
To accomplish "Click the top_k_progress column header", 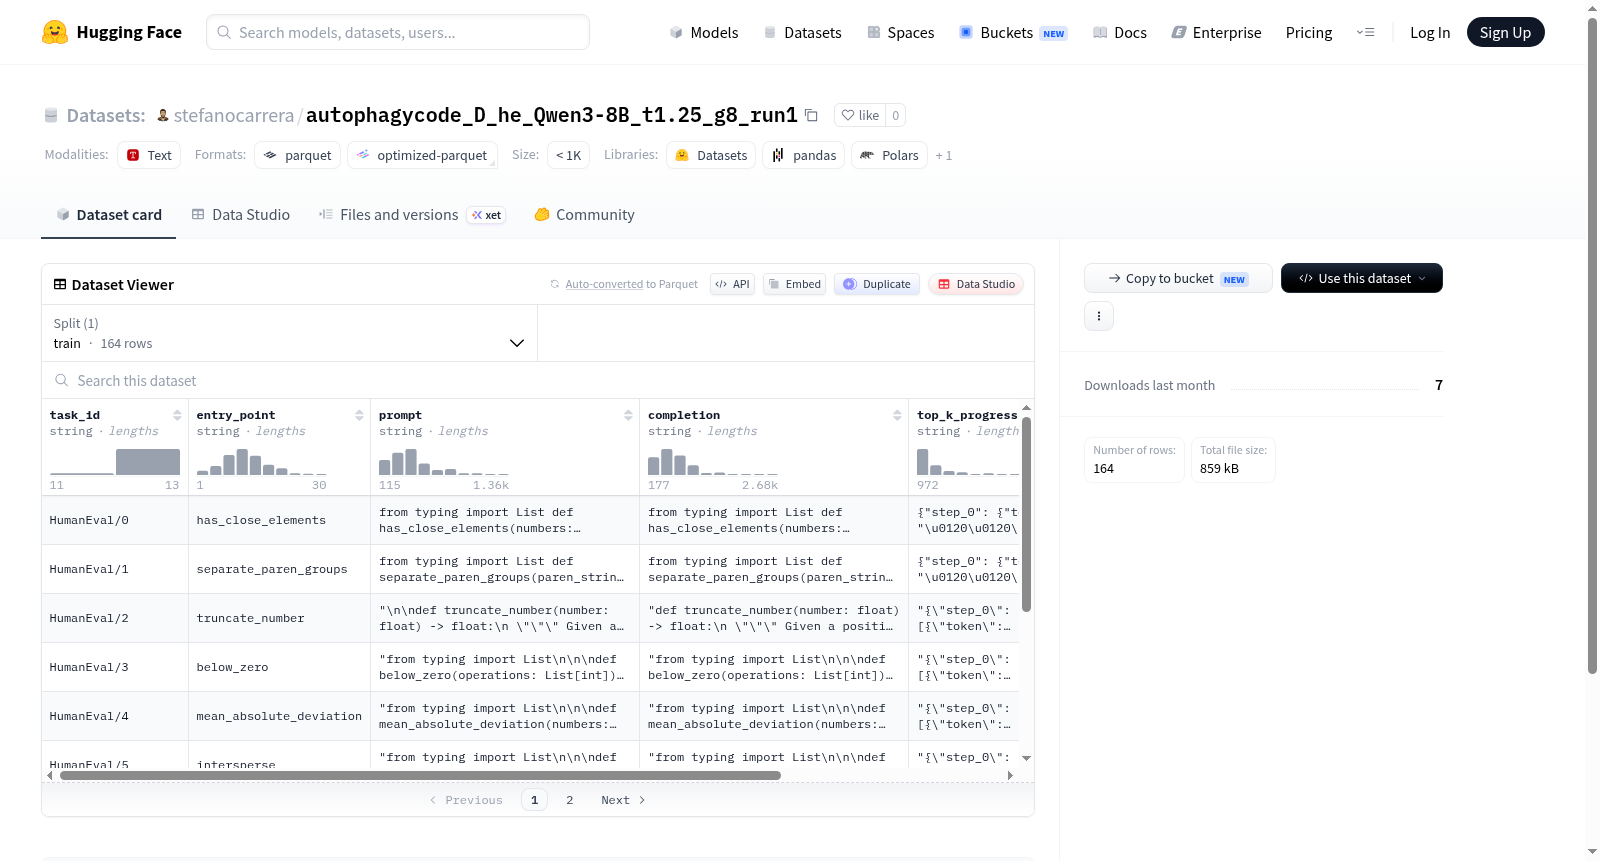I will 967,415.
